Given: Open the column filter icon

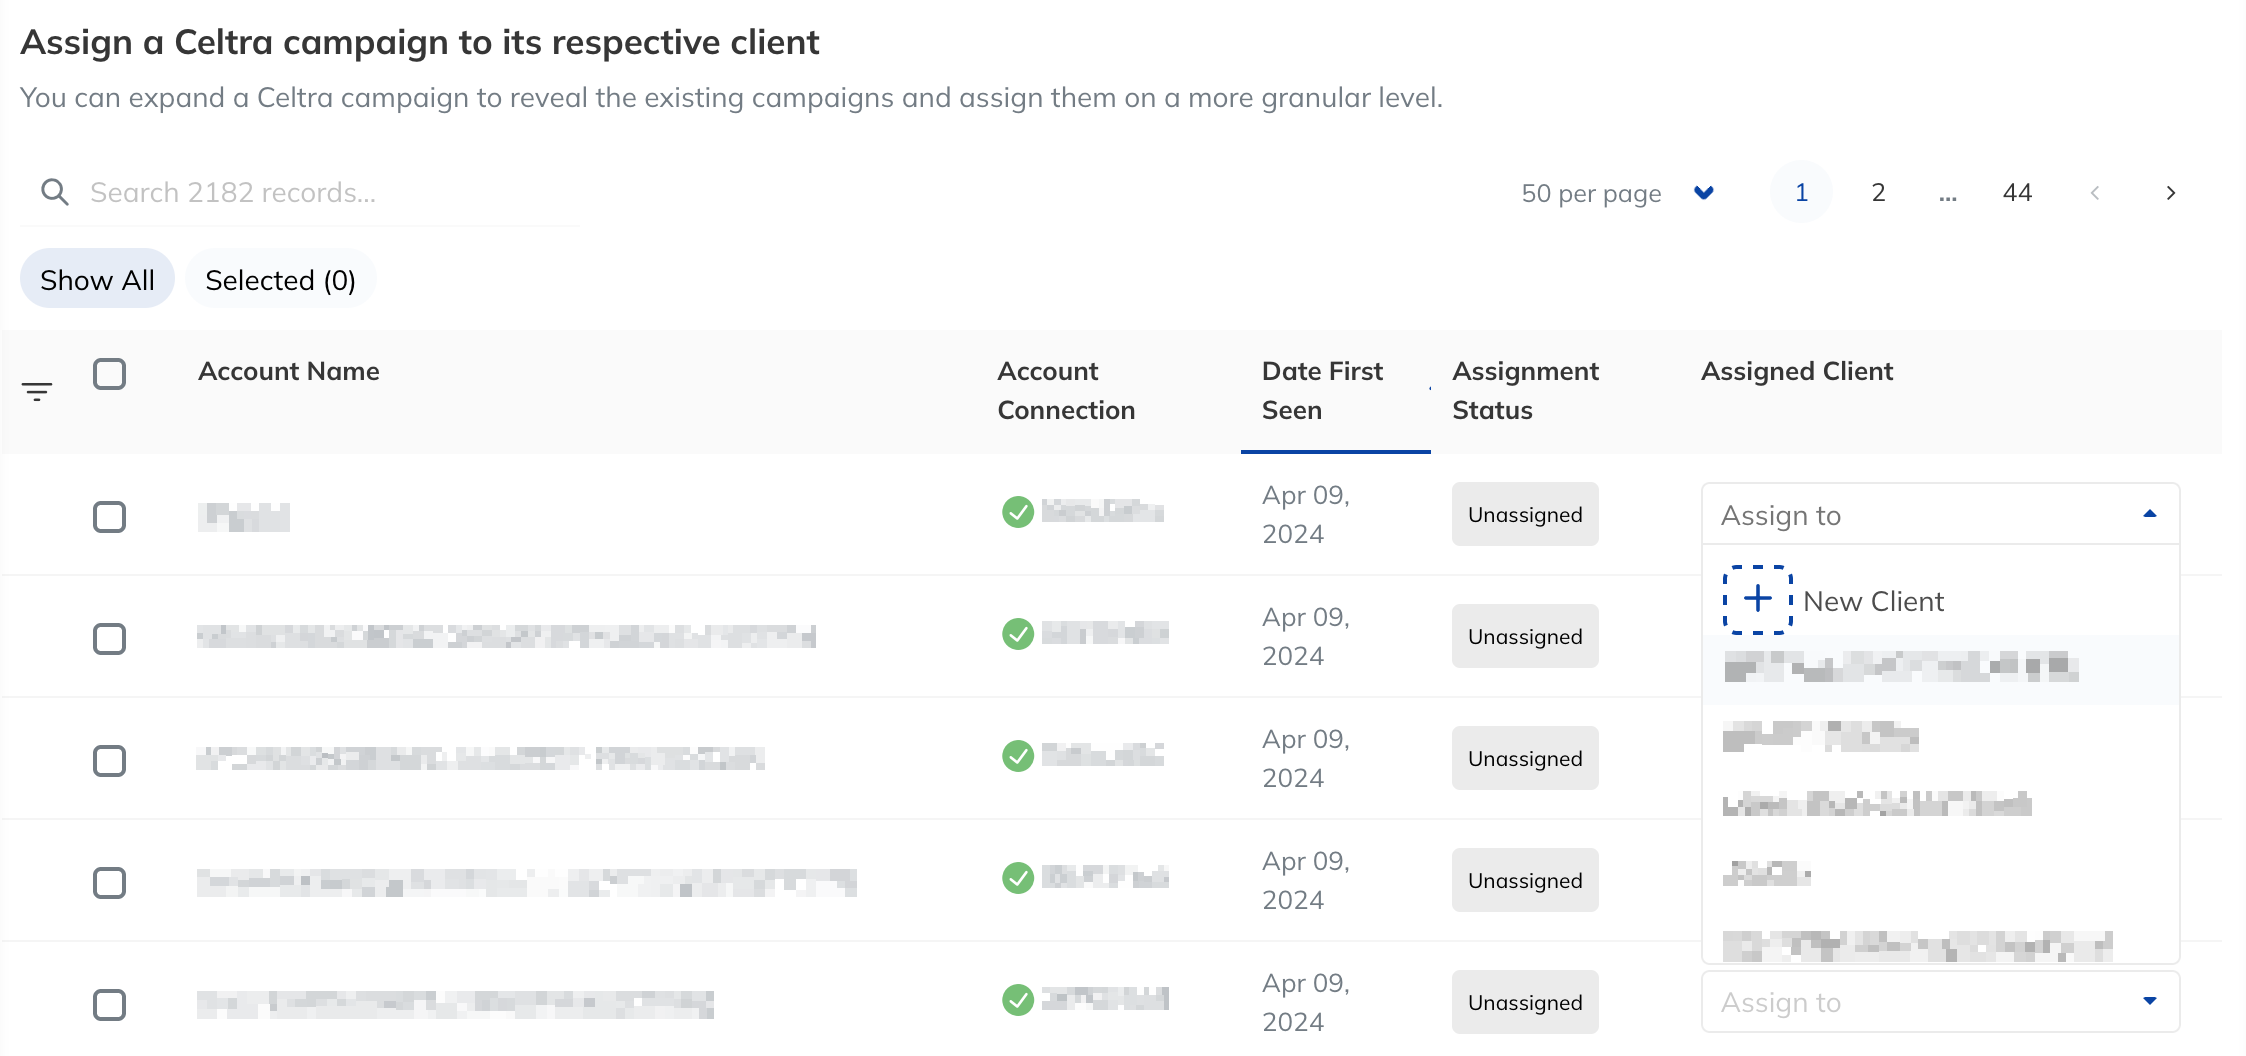Looking at the screenshot, I should (37, 392).
